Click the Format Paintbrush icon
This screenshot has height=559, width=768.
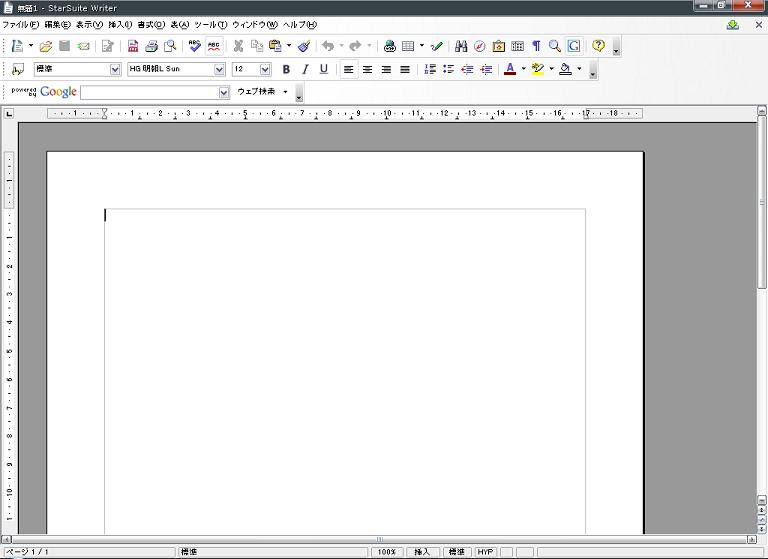coord(304,46)
